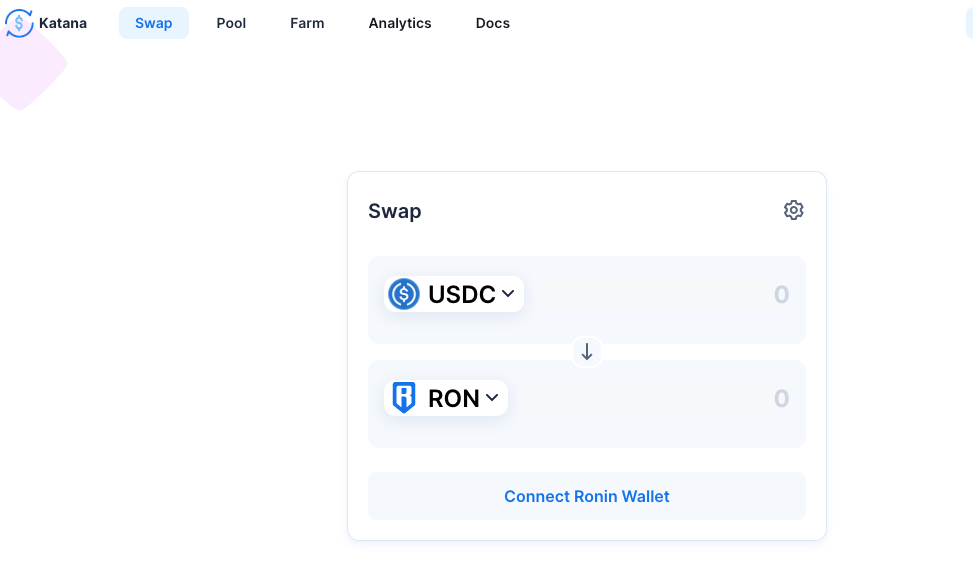The width and height of the screenshot is (973, 580).
Task: Click the USDC amount input field
Action: point(664,294)
